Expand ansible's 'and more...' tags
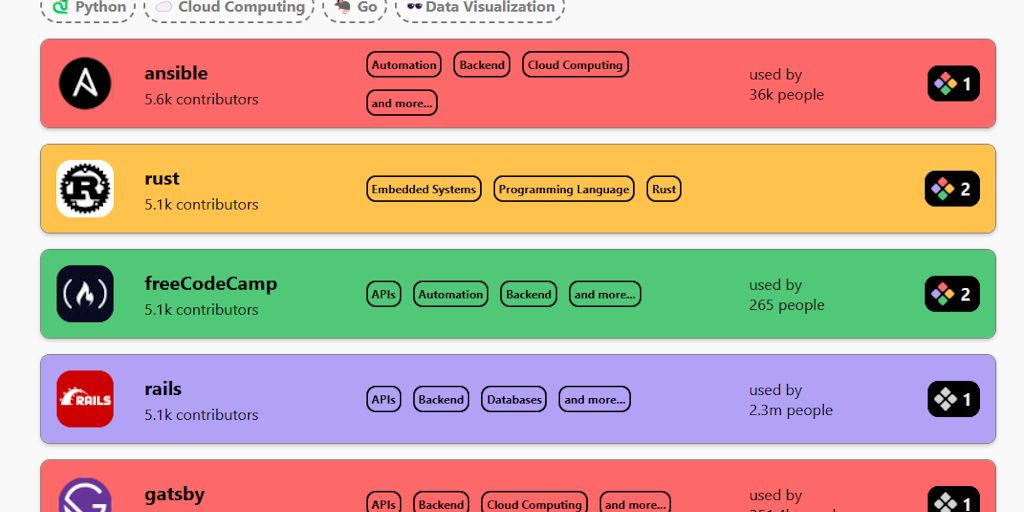The height and width of the screenshot is (512, 1024). coord(402,103)
